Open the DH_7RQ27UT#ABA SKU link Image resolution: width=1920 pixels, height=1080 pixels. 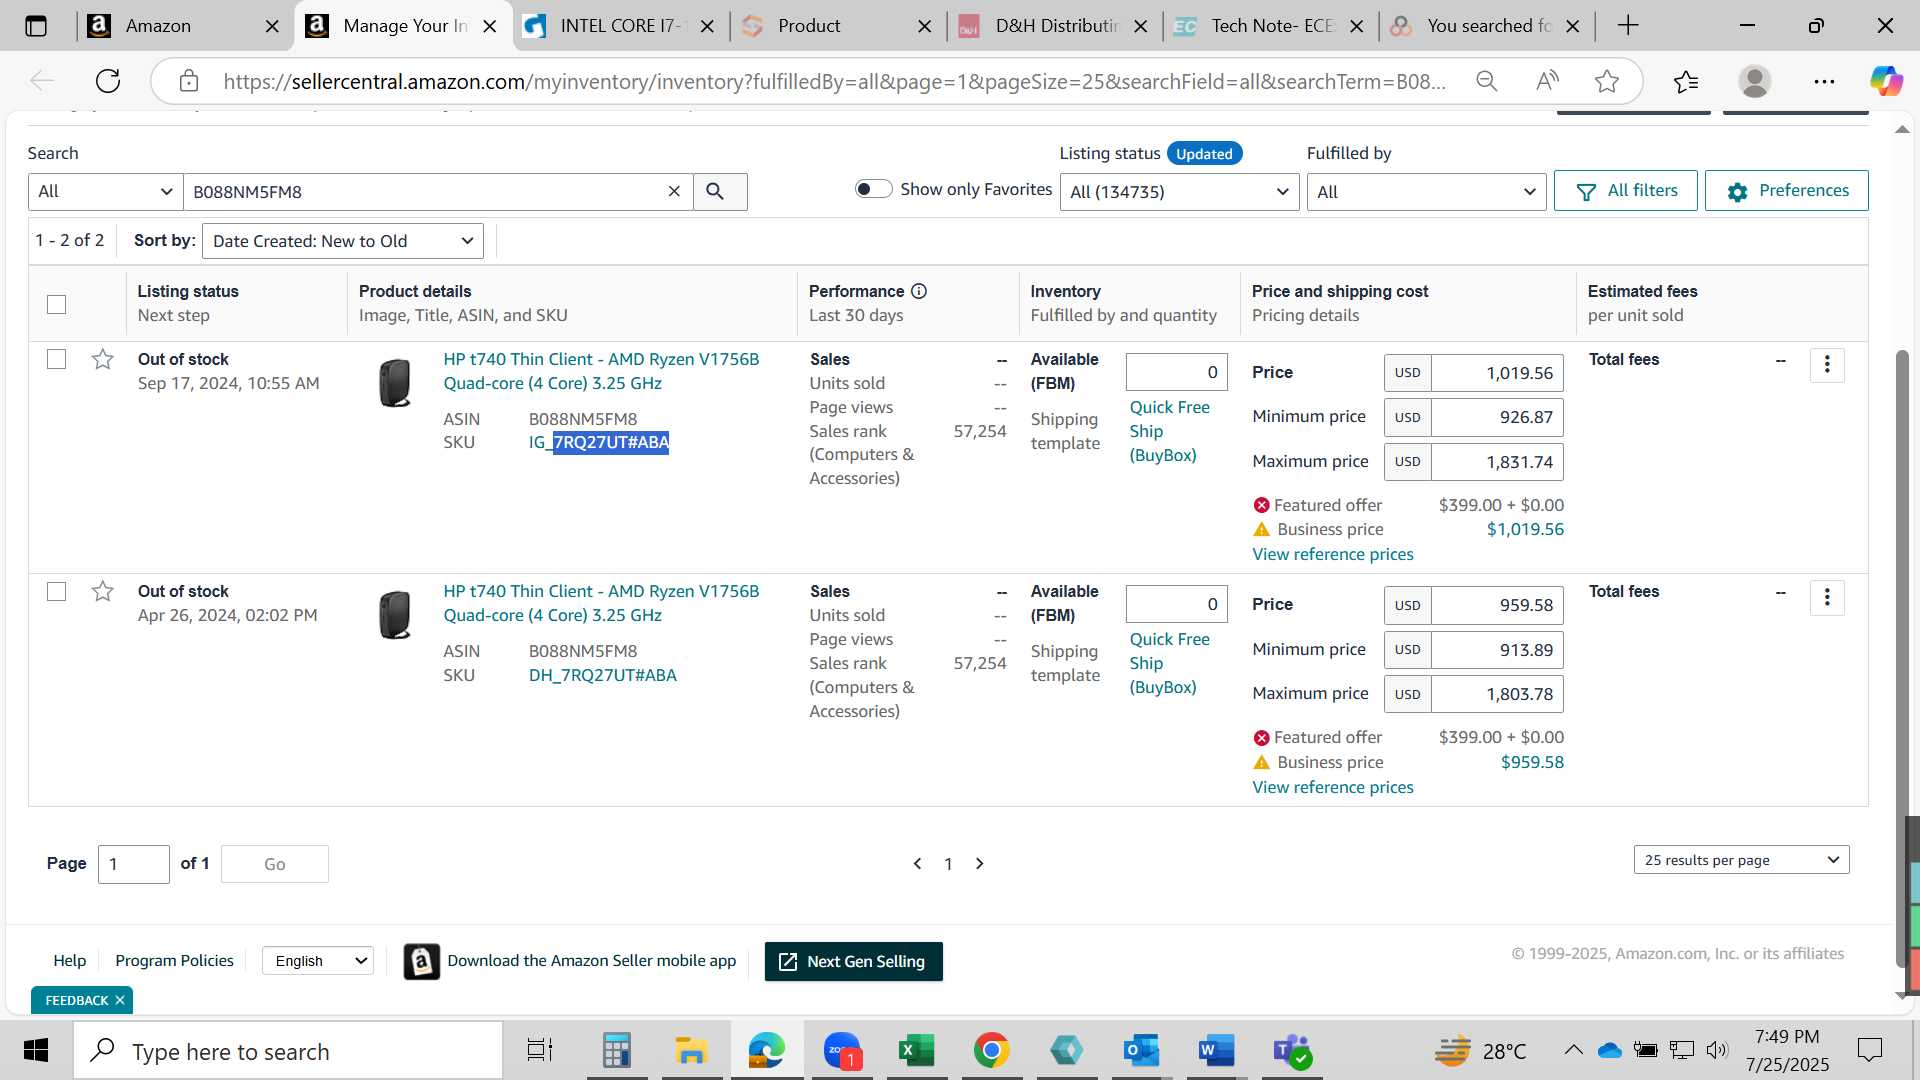pos(602,675)
